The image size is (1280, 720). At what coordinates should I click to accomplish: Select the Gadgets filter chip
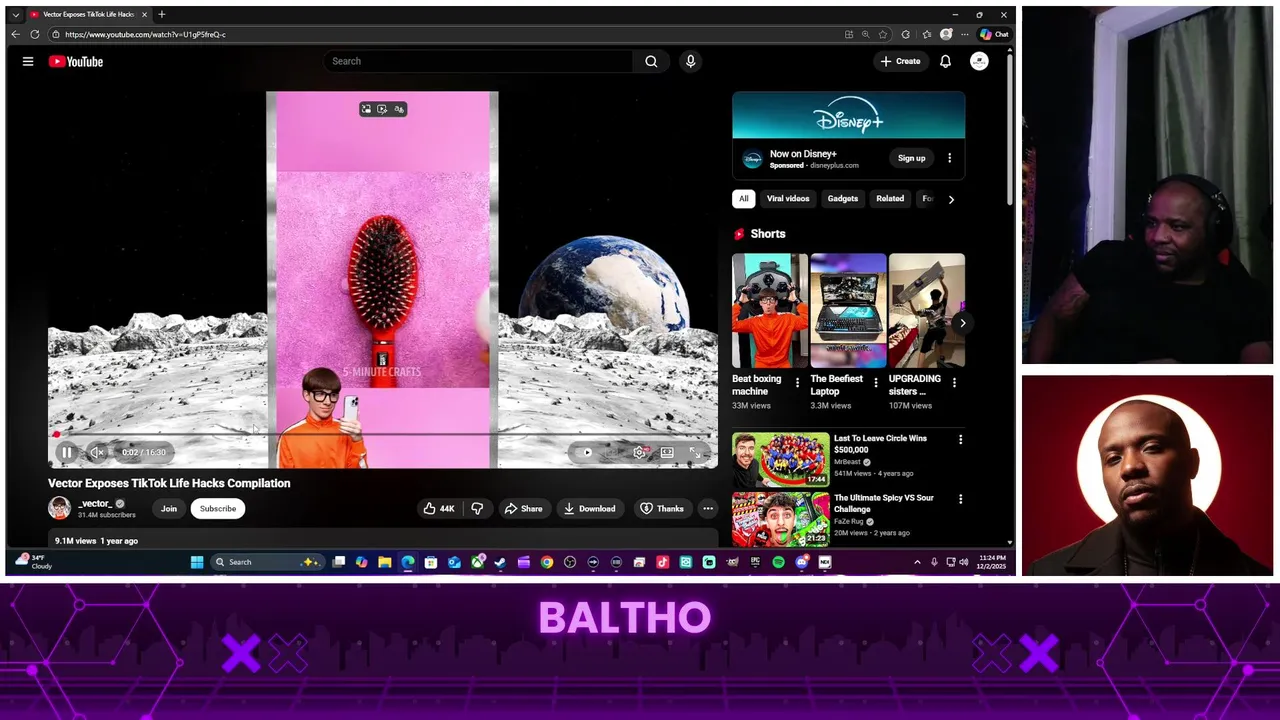click(843, 198)
